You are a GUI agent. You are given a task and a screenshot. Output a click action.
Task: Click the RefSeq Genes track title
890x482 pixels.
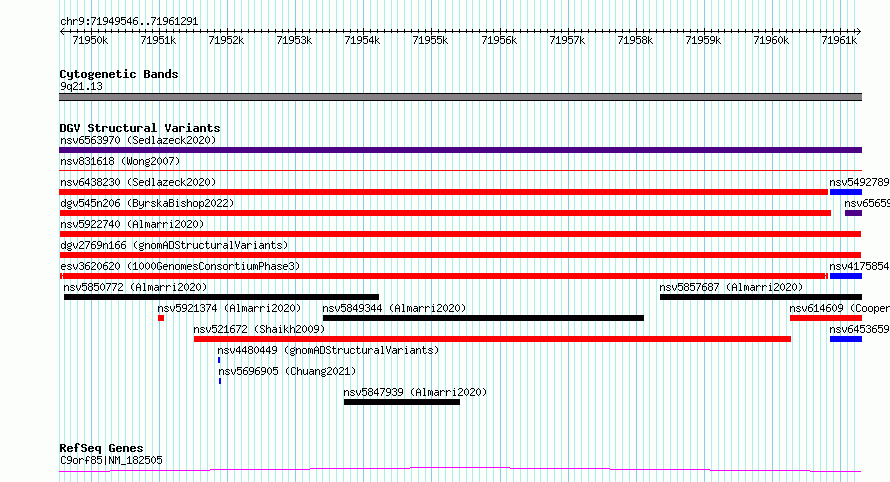[101, 448]
